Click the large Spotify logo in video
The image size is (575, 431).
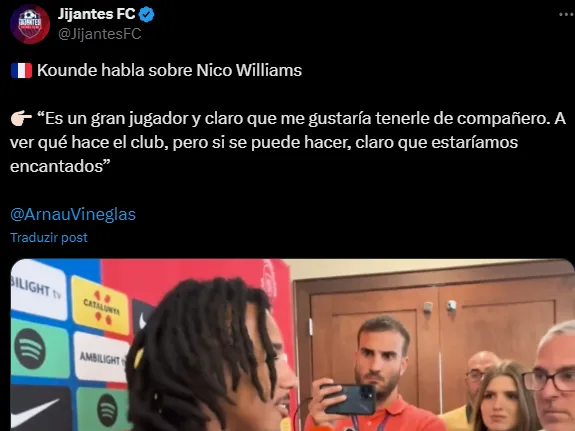[x=30, y=348]
